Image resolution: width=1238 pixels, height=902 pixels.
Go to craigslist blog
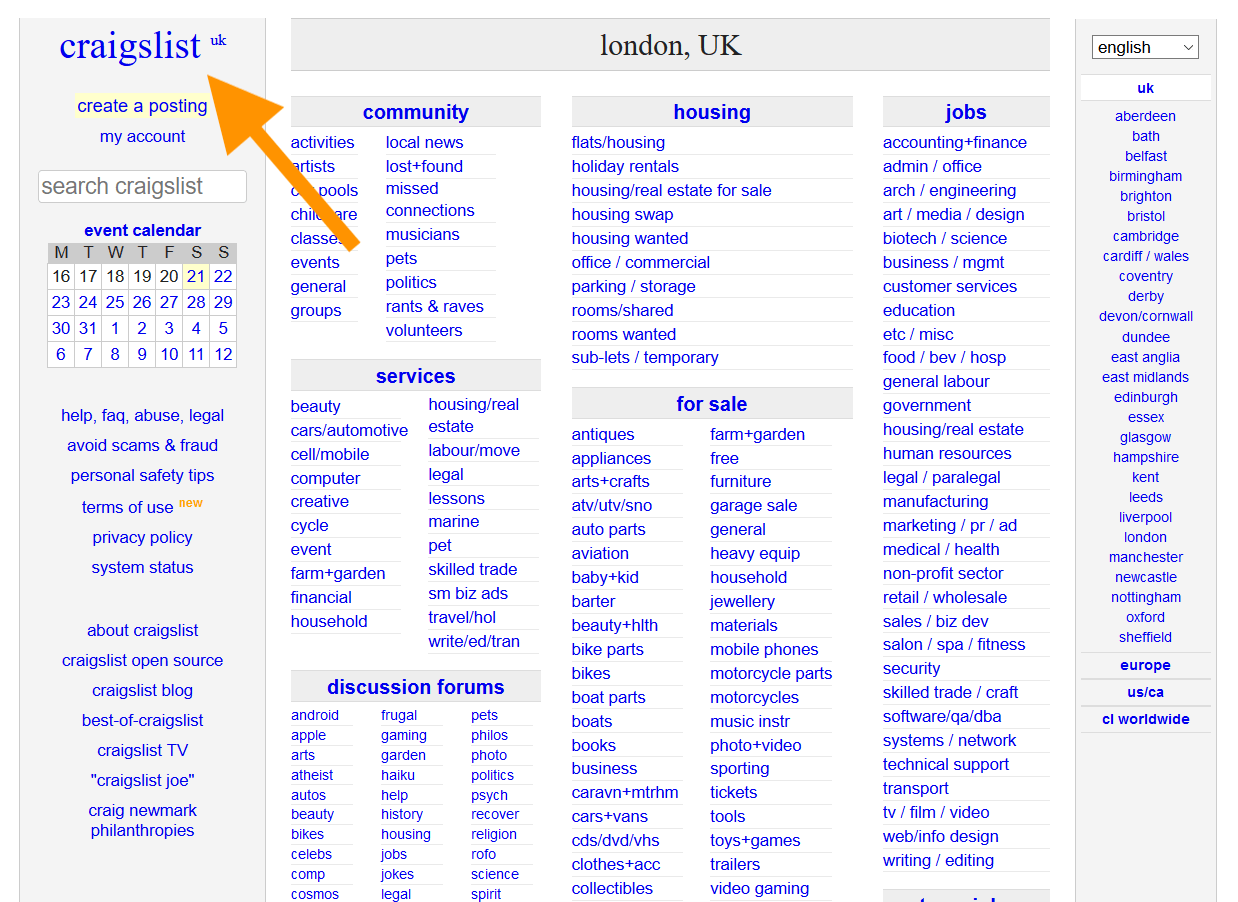tap(142, 690)
